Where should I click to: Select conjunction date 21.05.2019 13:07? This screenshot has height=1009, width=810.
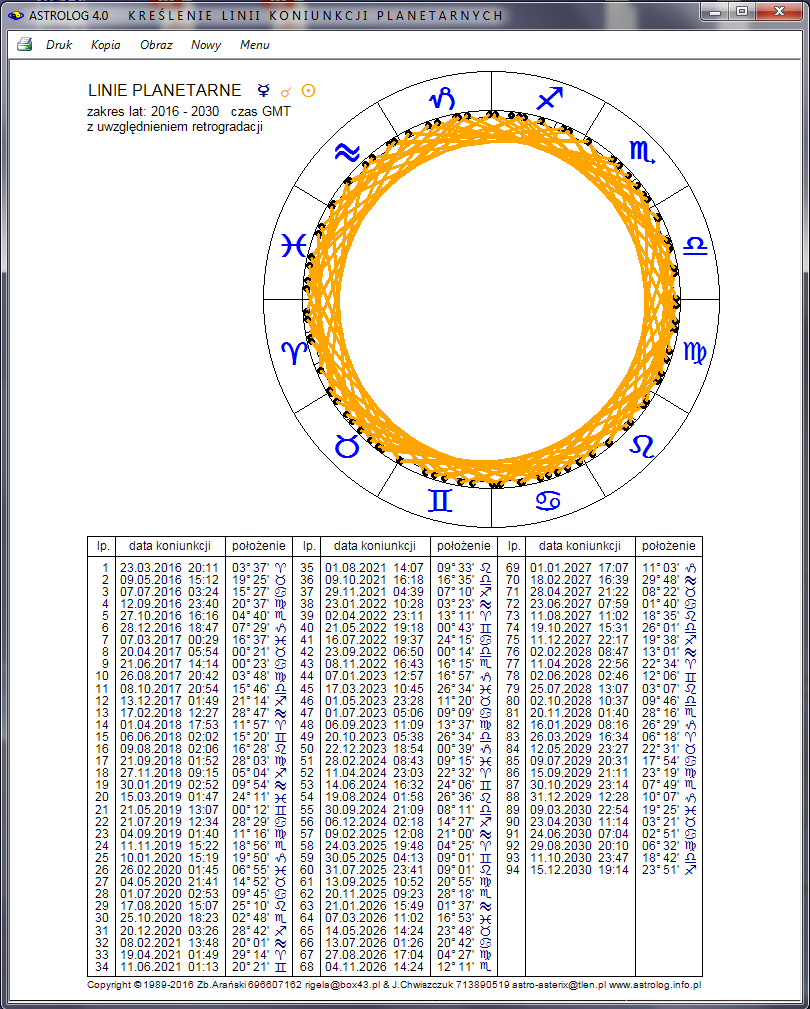click(169, 810)
